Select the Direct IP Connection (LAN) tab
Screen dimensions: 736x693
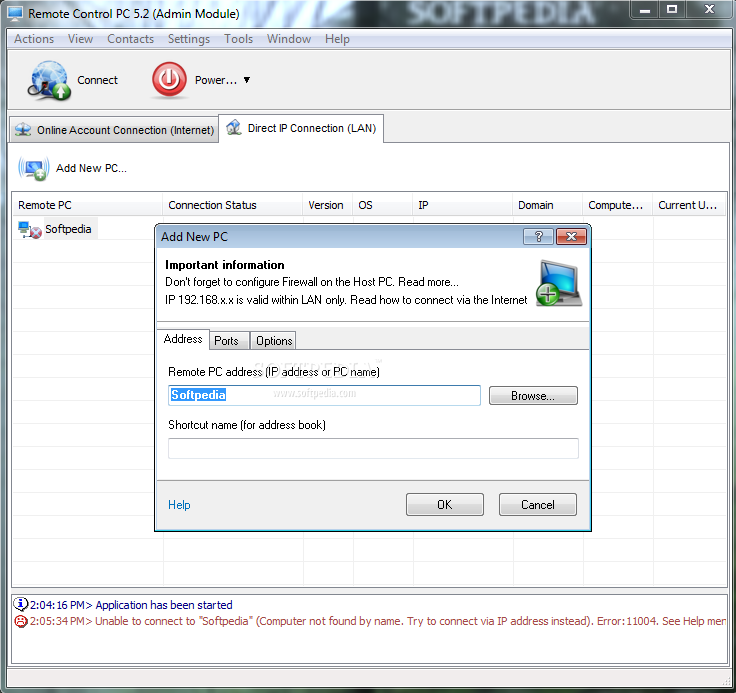301,128
